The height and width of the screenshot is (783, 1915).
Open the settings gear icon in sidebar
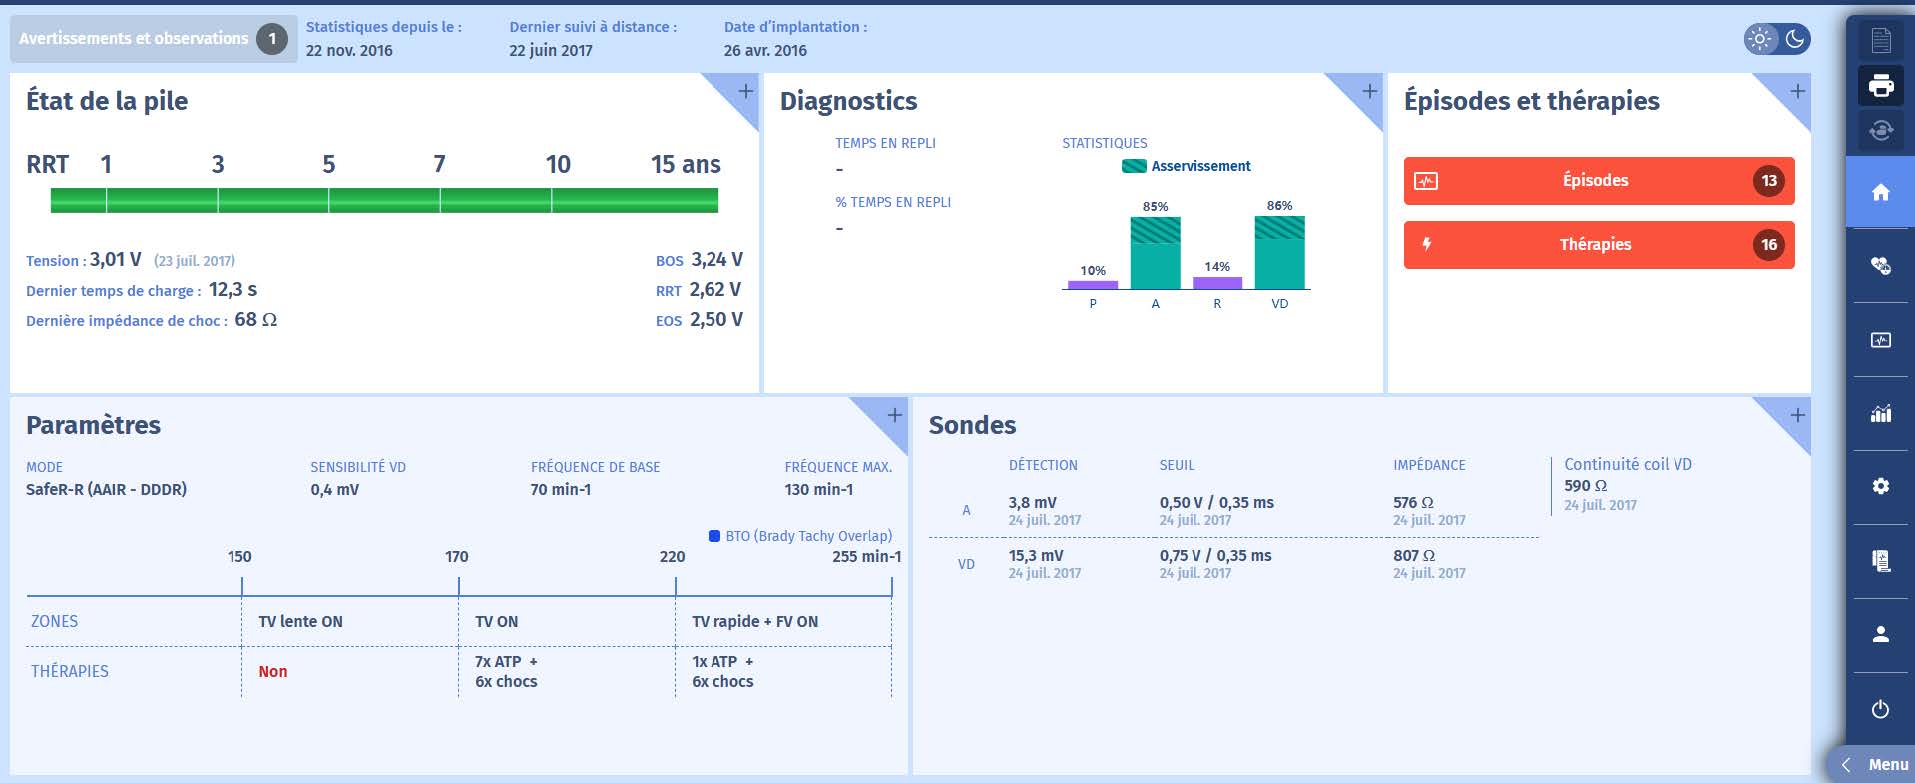tap(1880, 486)
